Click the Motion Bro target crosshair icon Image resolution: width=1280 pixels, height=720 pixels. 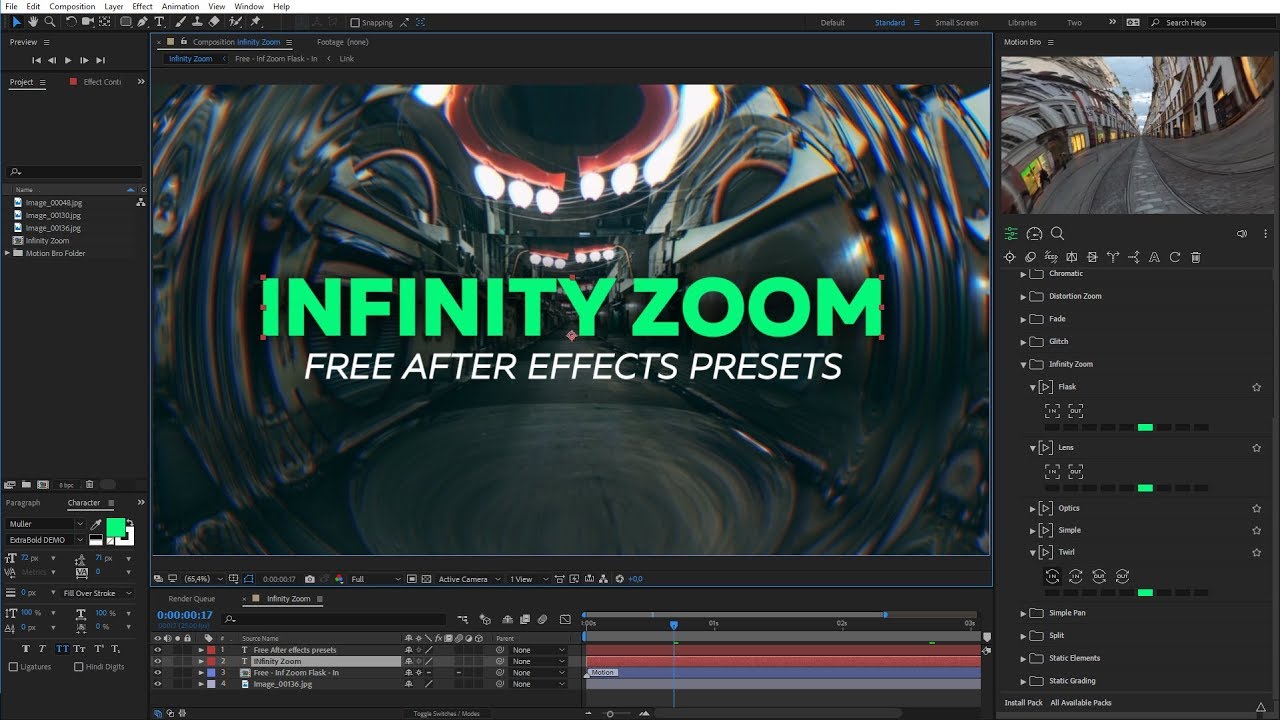[x=1009, y=257]
